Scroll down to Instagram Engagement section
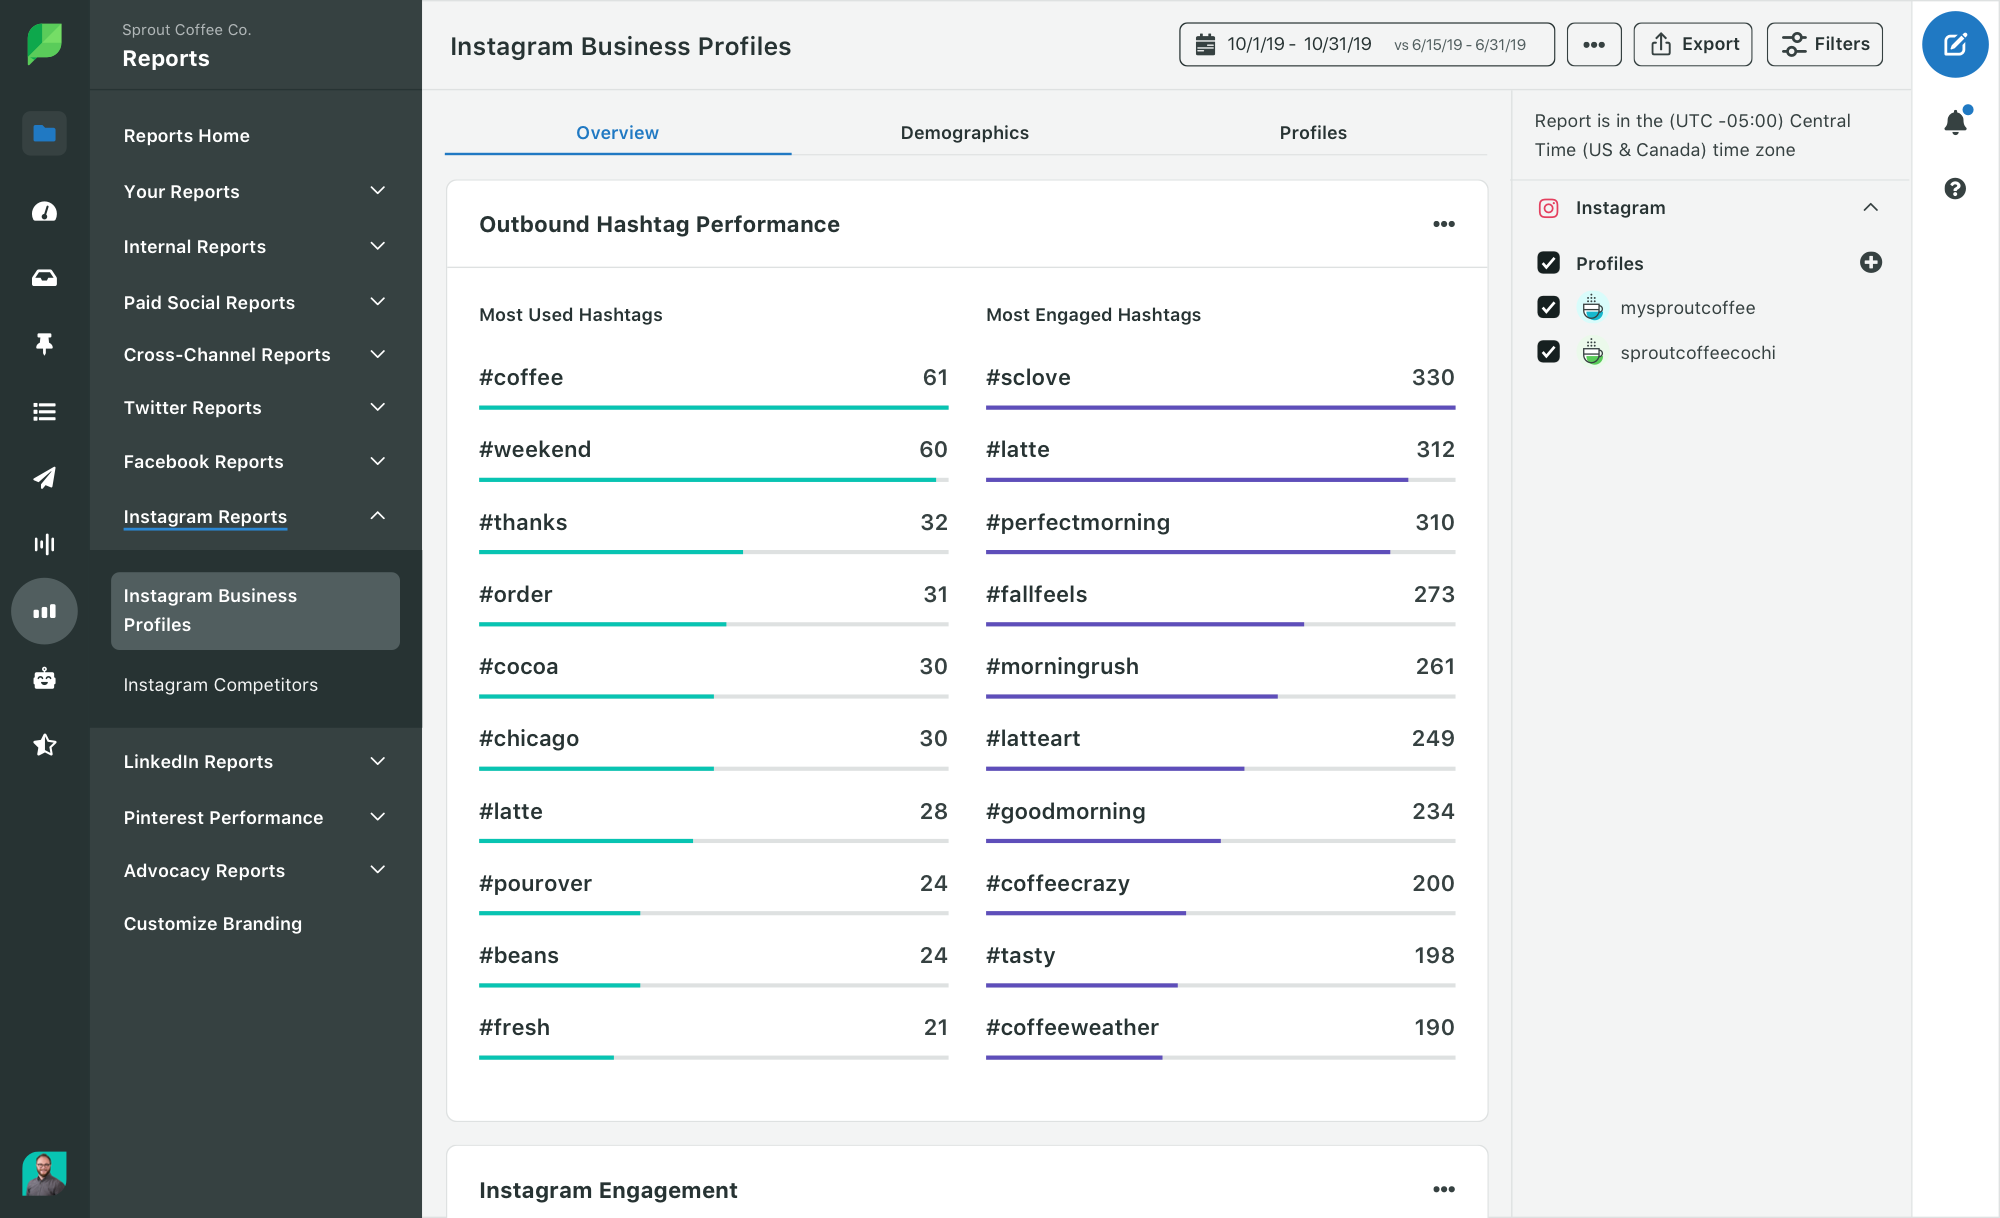 pyautogui.click(x=607, y=1188)
